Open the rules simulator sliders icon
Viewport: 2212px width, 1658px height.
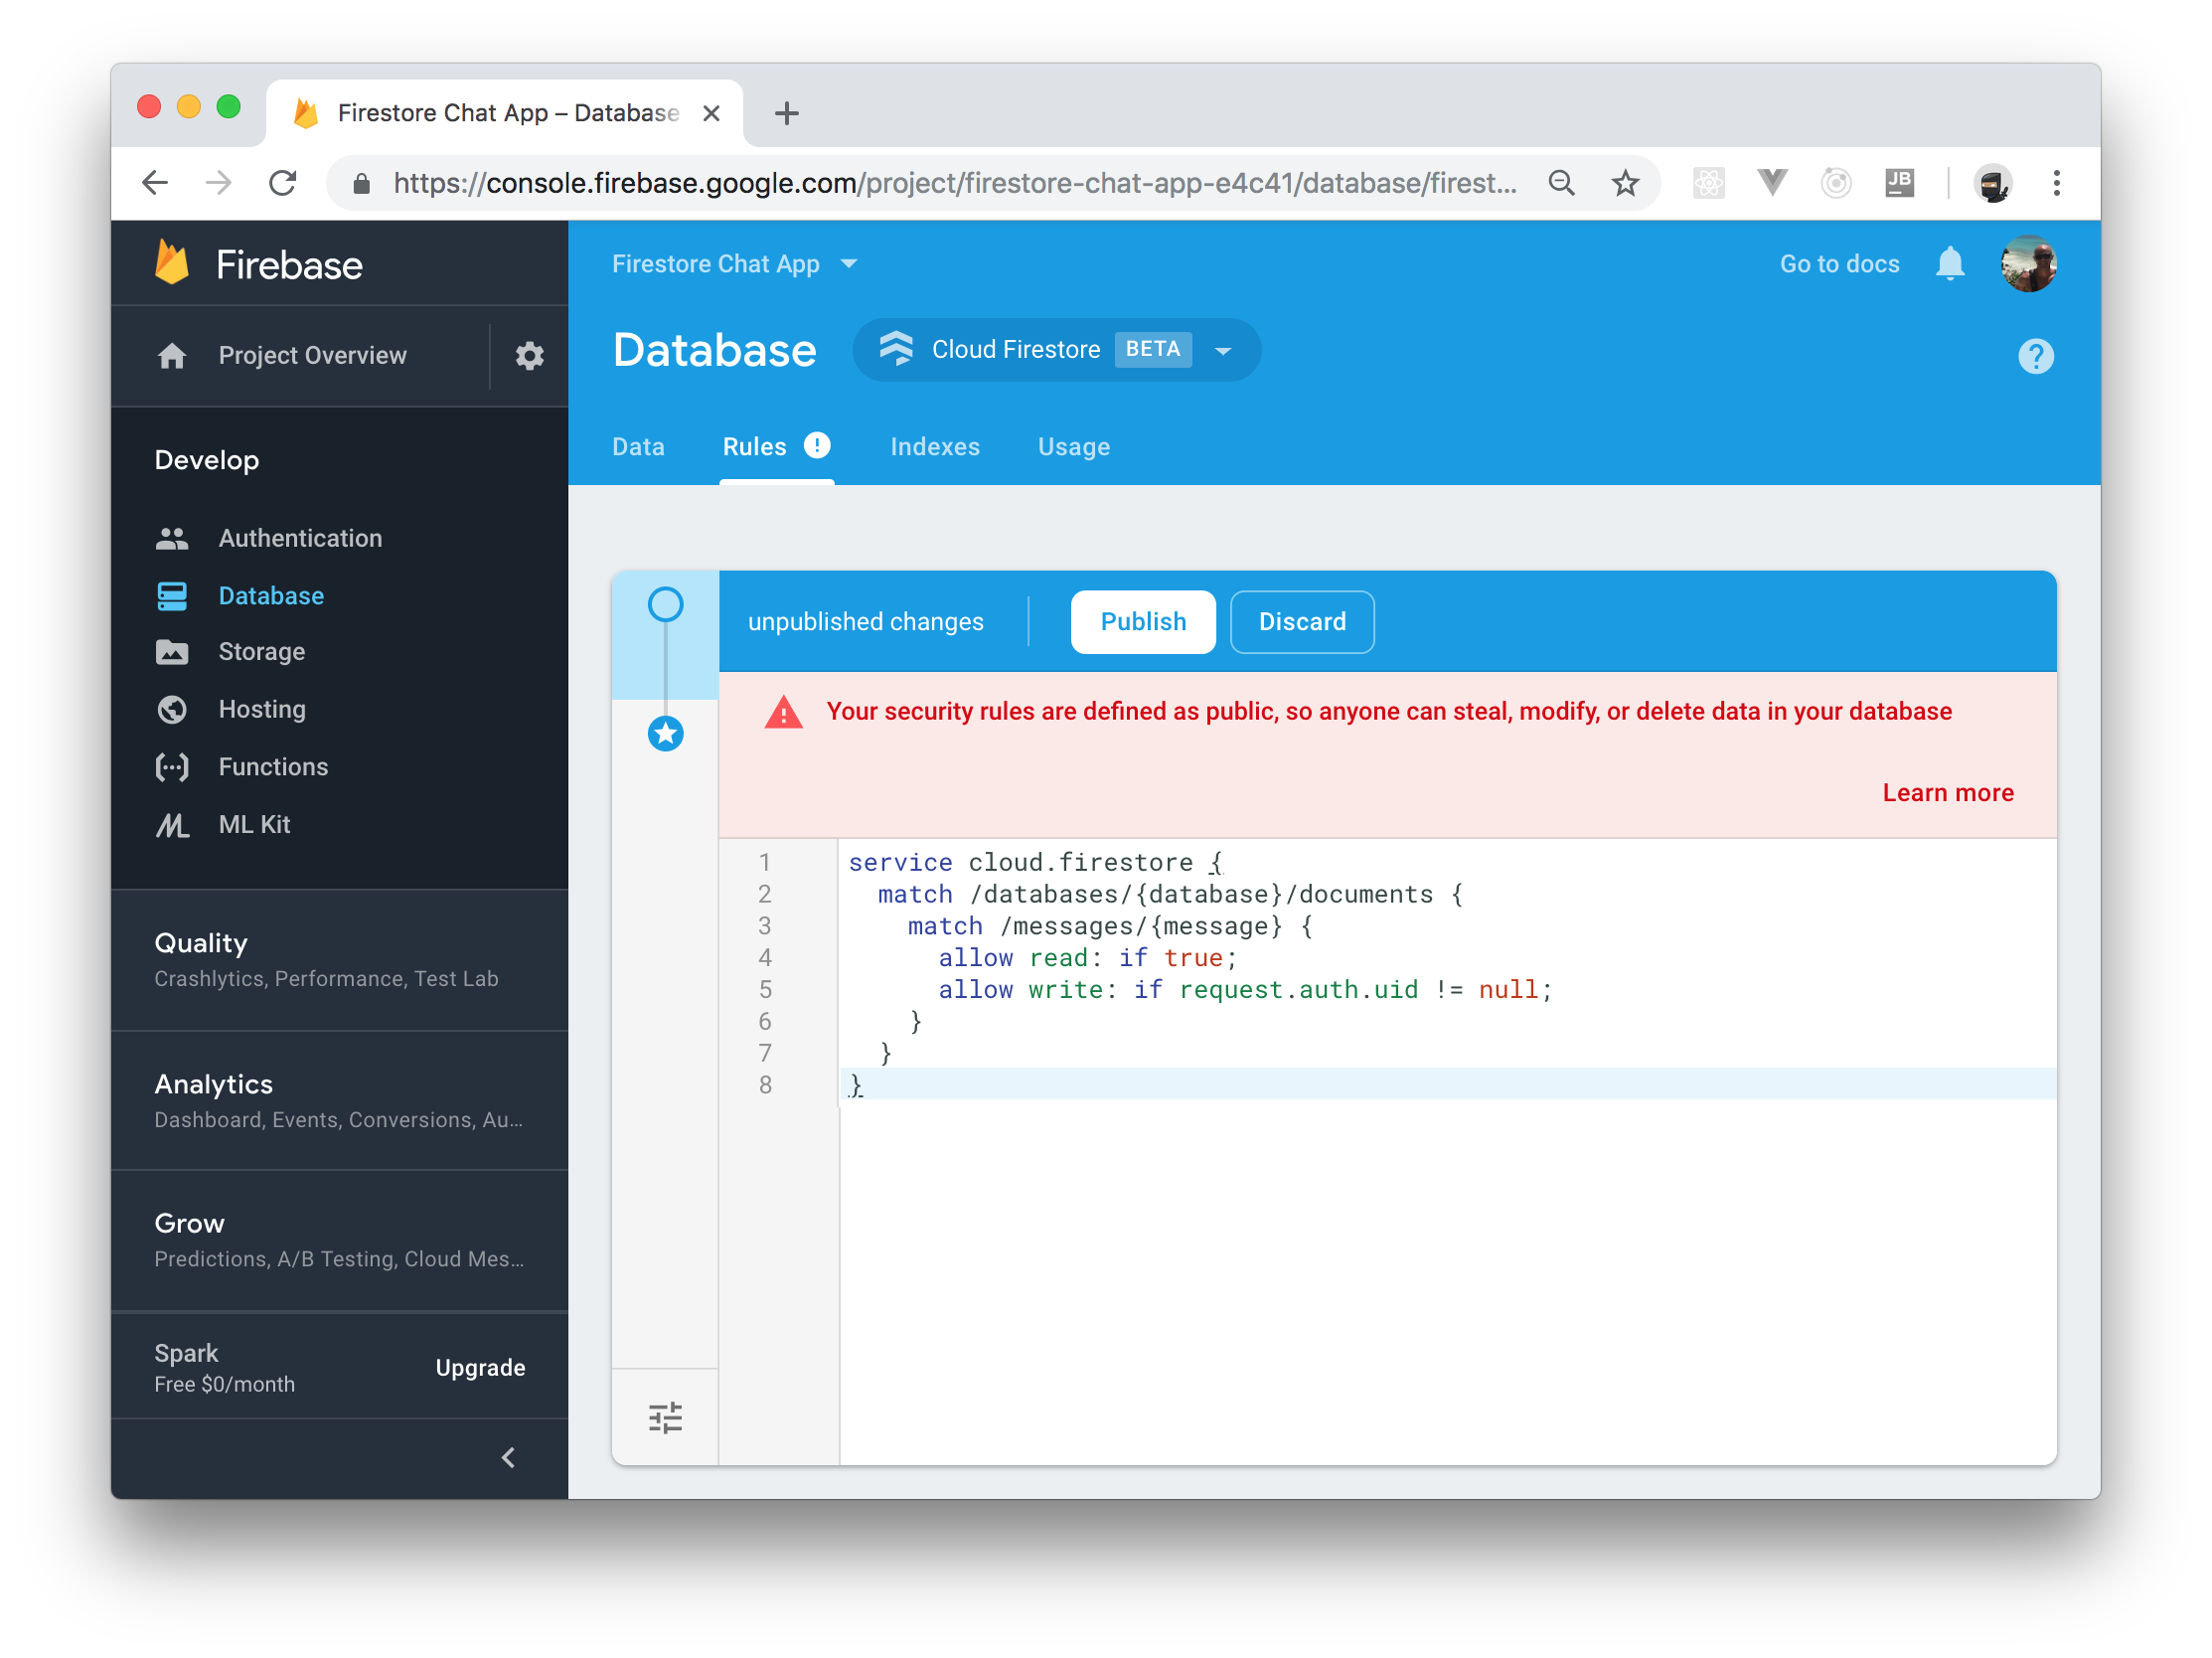point(665,1417)
